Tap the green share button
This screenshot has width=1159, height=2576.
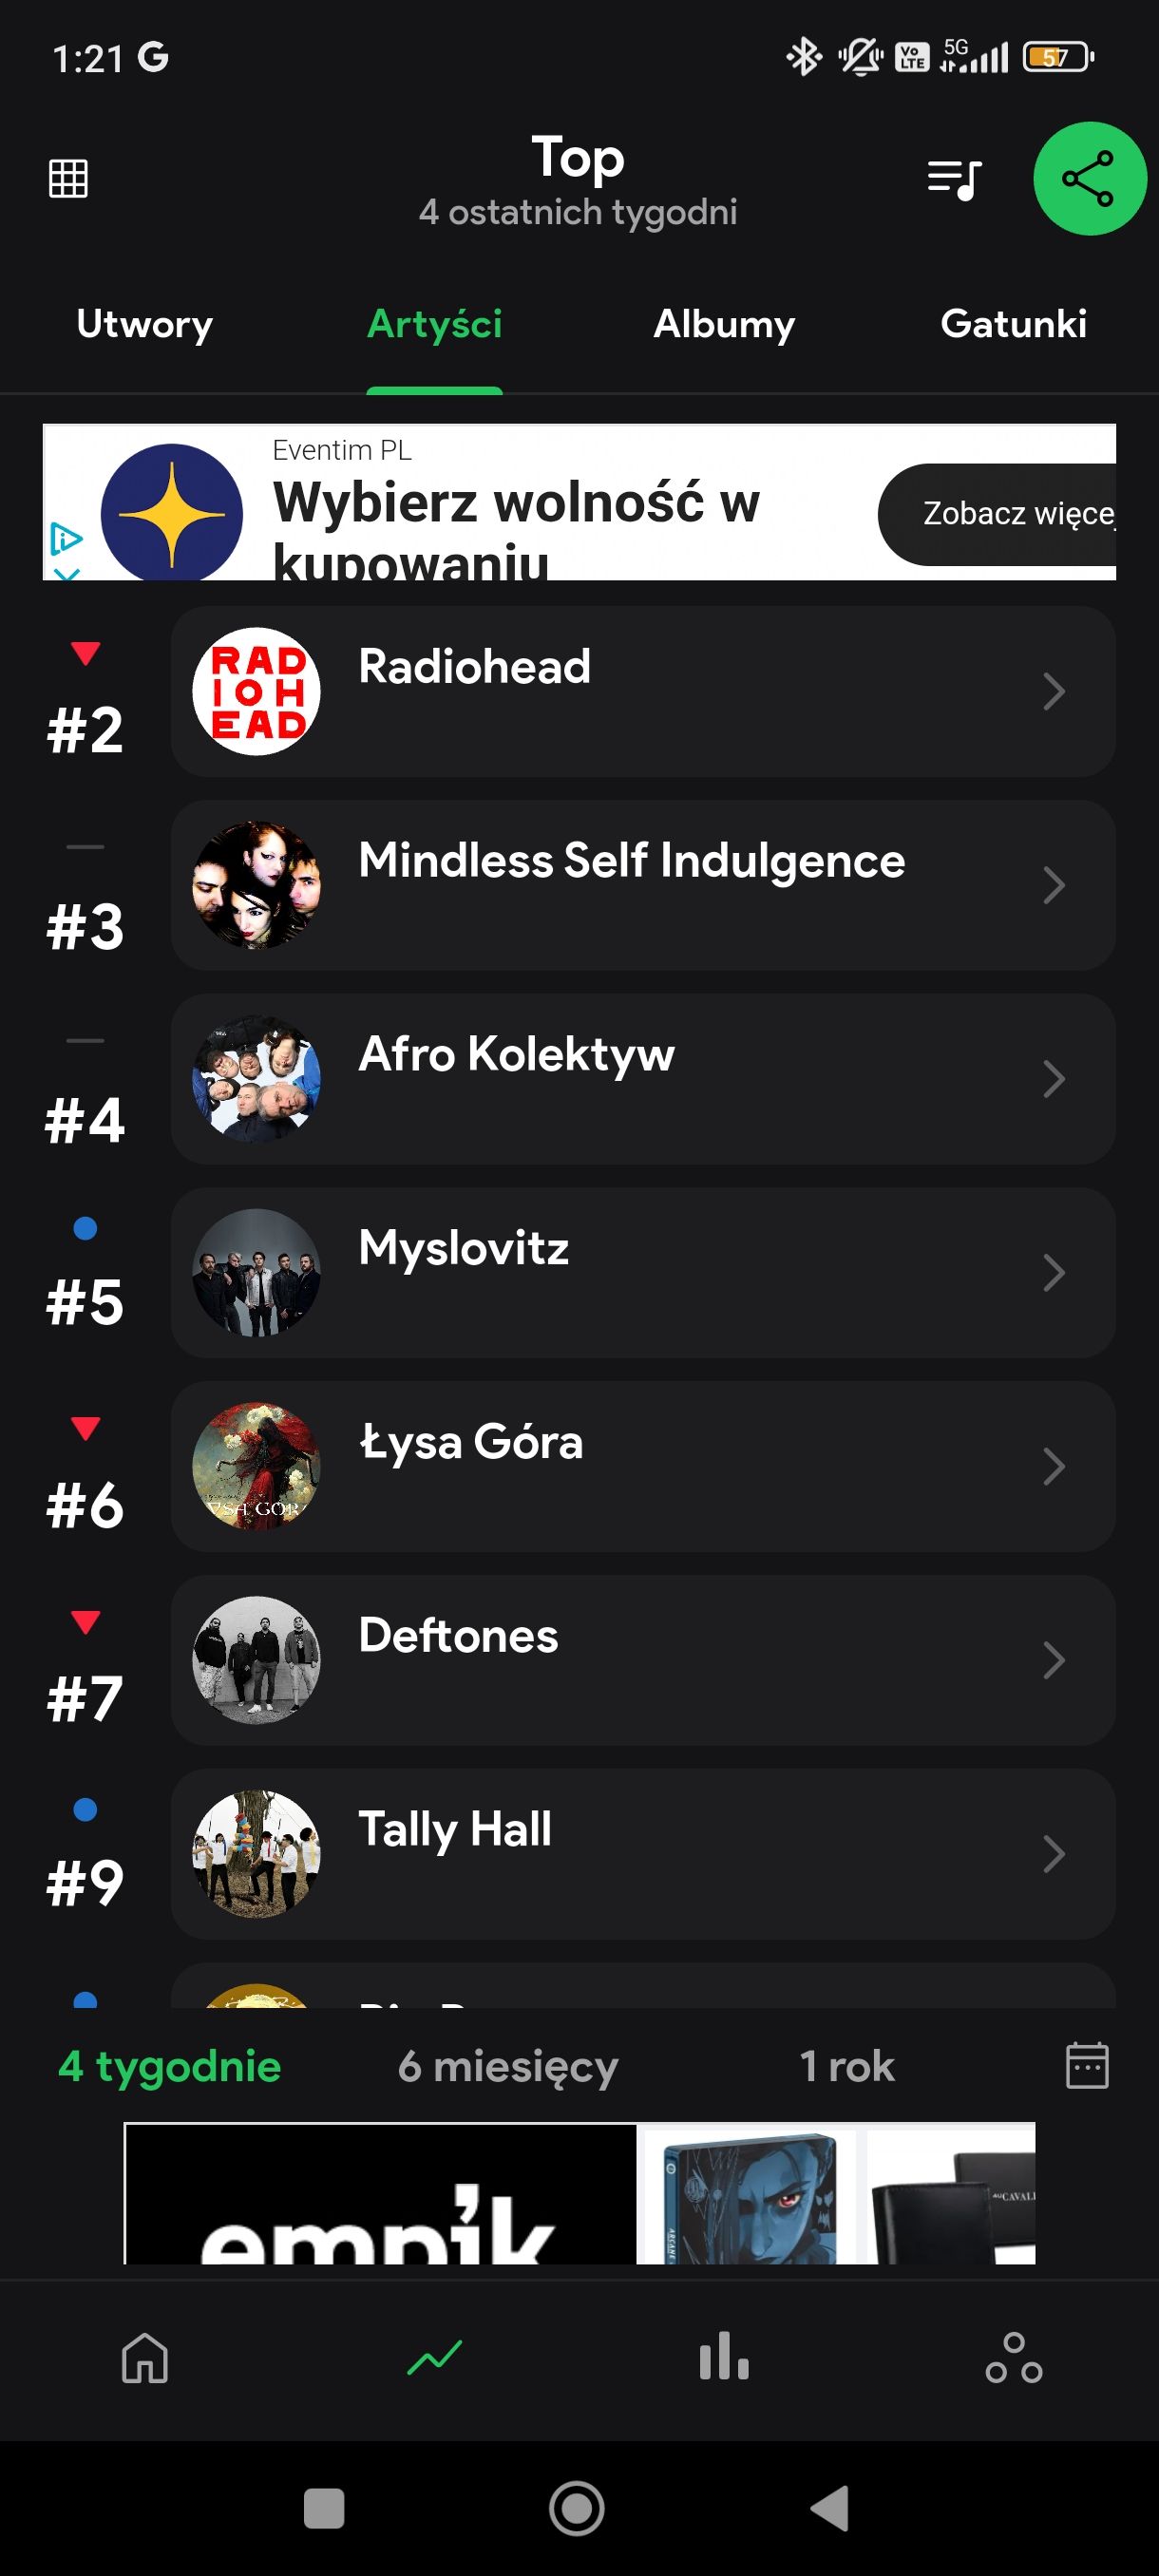click(x=1089, y=179)
